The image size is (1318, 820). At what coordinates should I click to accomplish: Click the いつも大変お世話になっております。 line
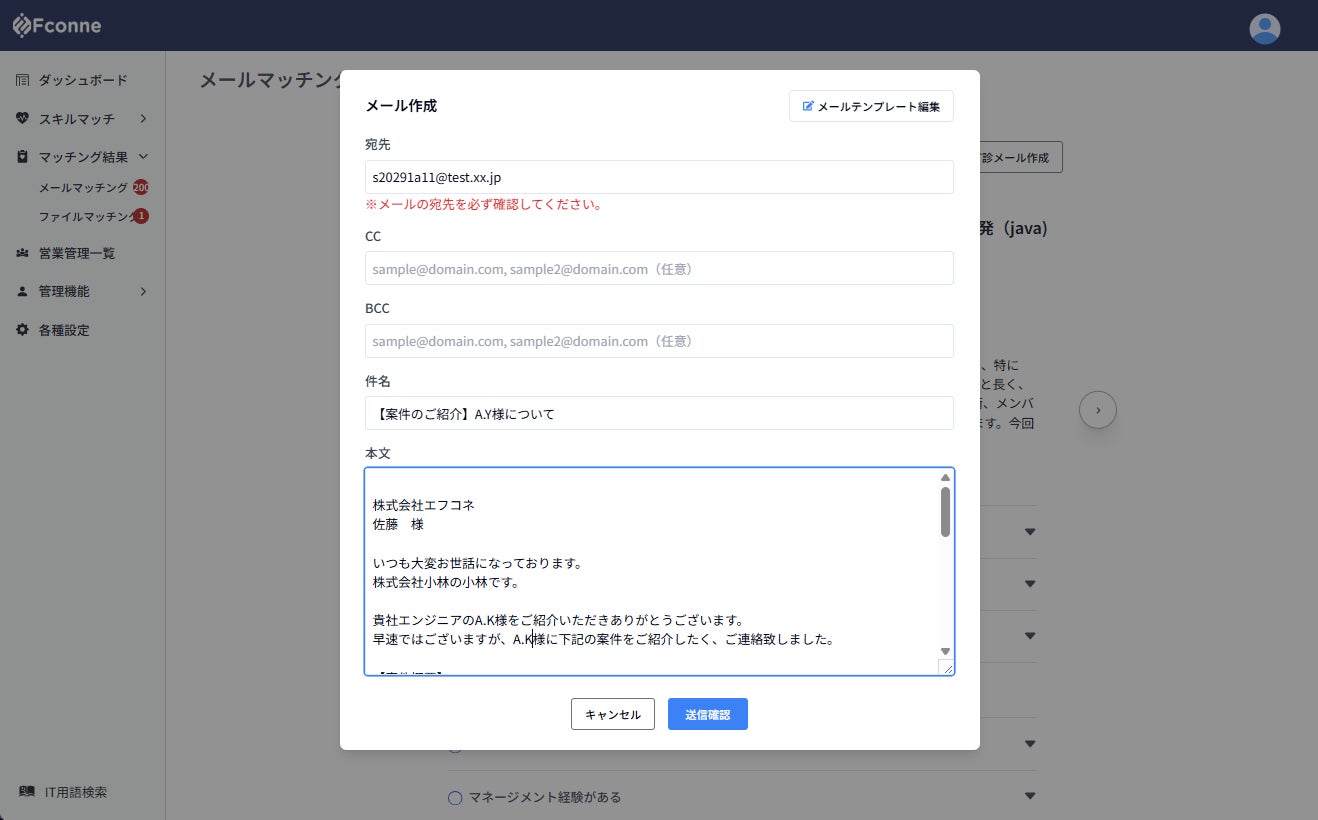pyautogui.click(x=477, y=563)
